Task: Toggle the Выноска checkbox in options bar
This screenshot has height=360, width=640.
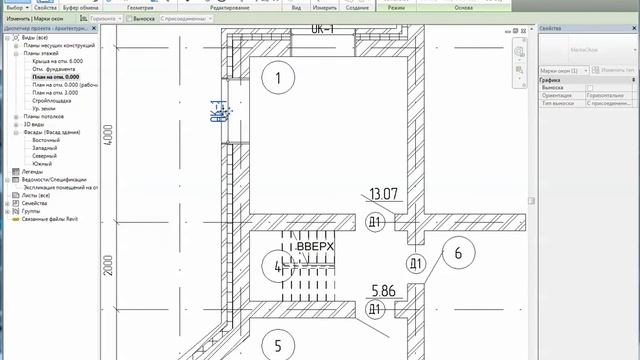Action: pyautogui.click(x=129, y=18)
